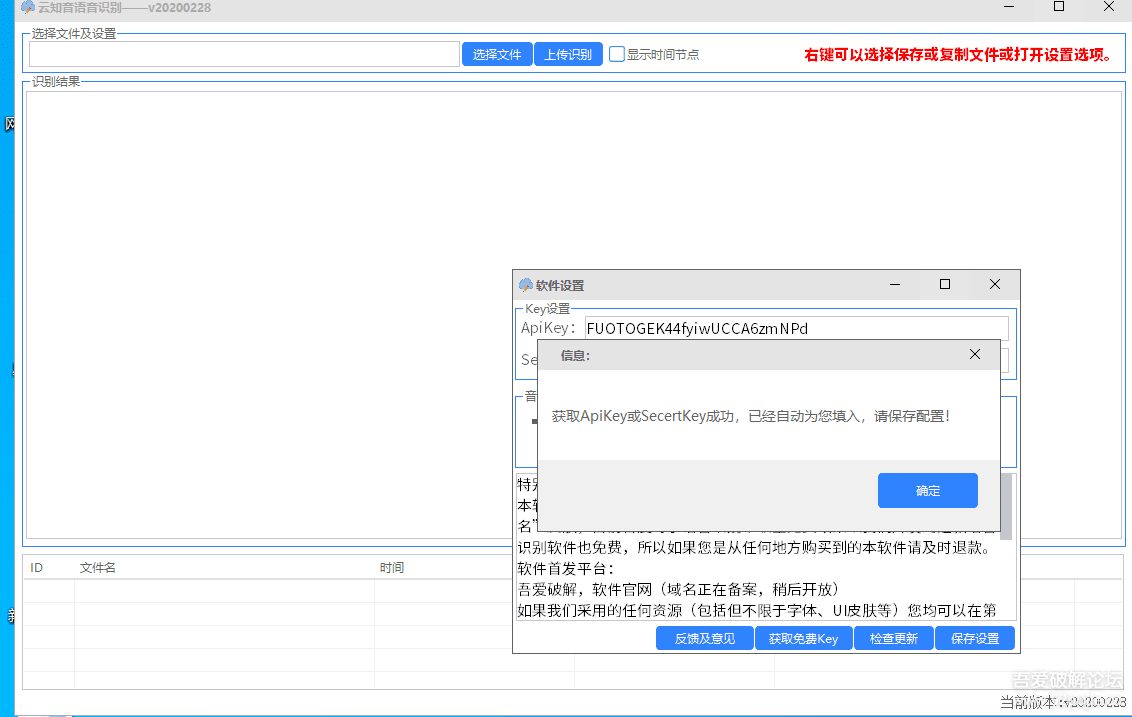Click the 时间 column header
The image size is (1132, 717).
pos(392,568)
